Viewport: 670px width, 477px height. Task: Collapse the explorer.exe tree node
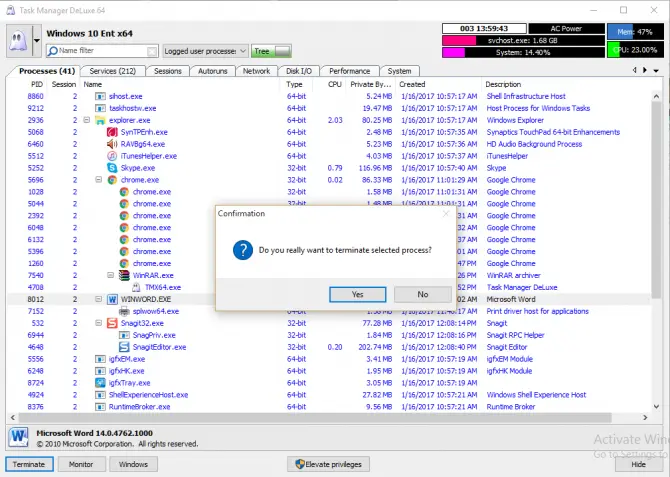coord(87,120)
